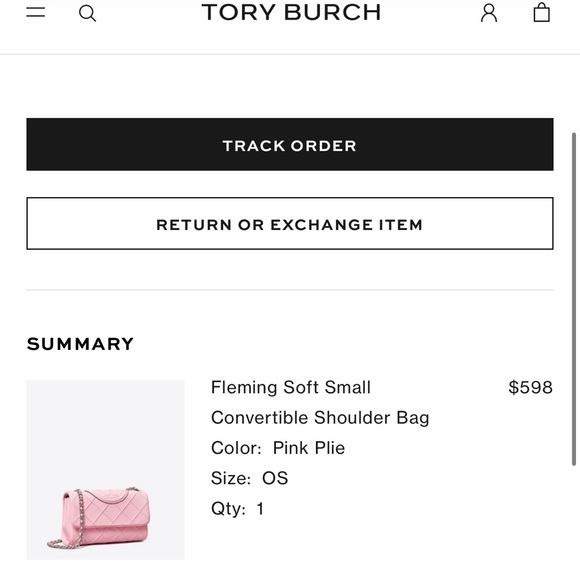Go home via the Tory Burch logo
Image resolution: width=580 pixels, height=580 pixels.
pos(291,12)
